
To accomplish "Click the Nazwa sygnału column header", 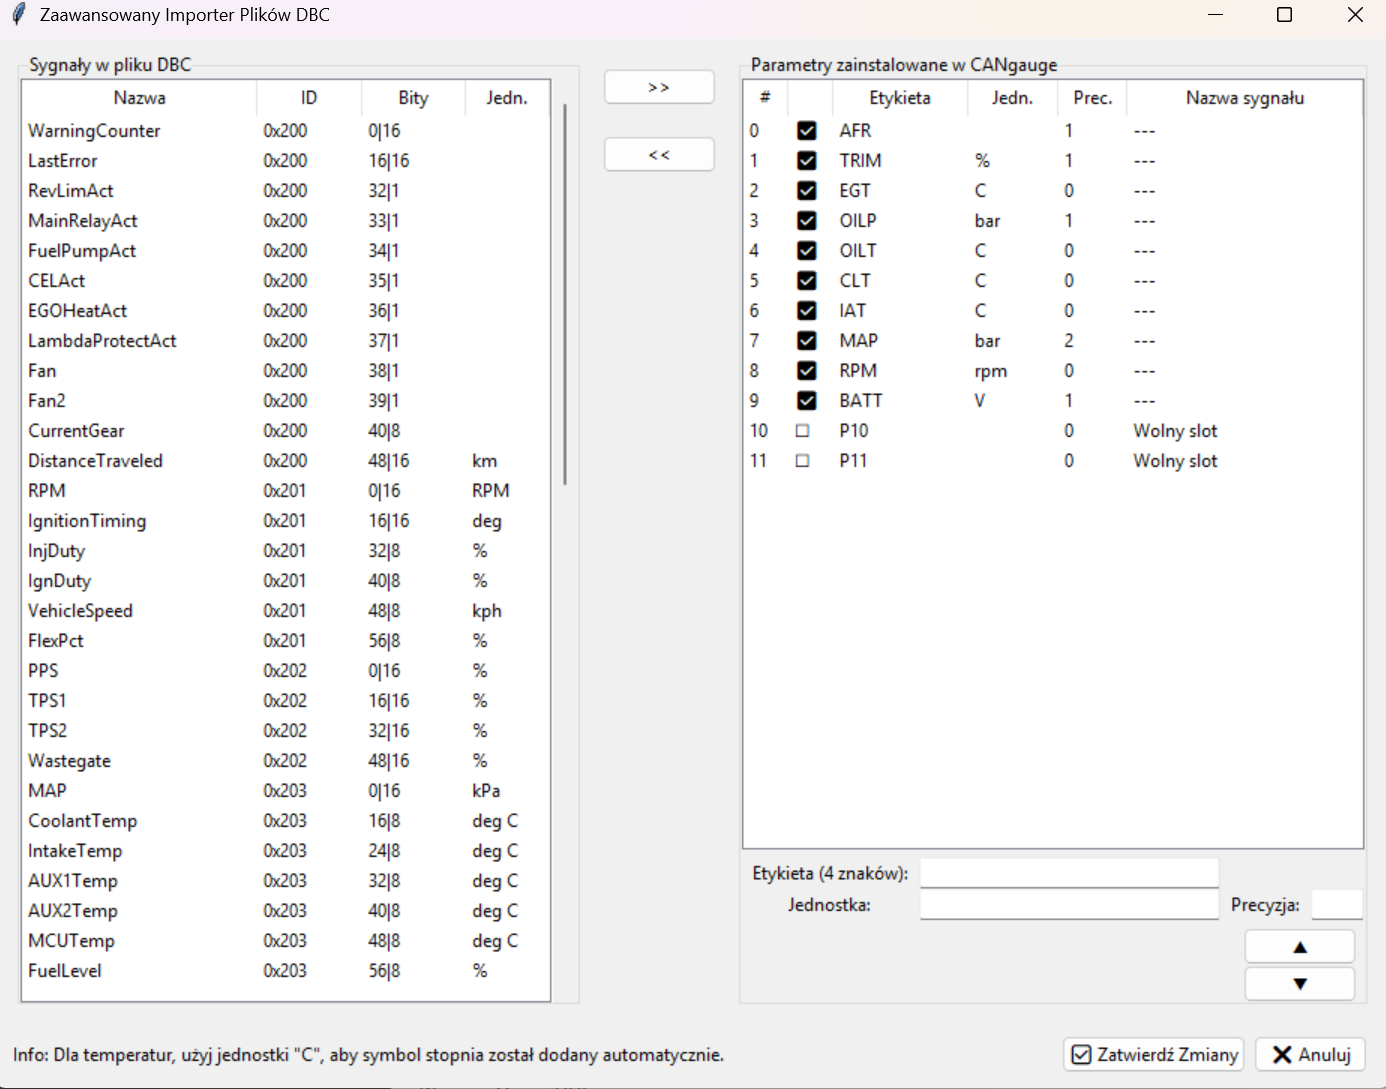I will [x=1245, y=98].
